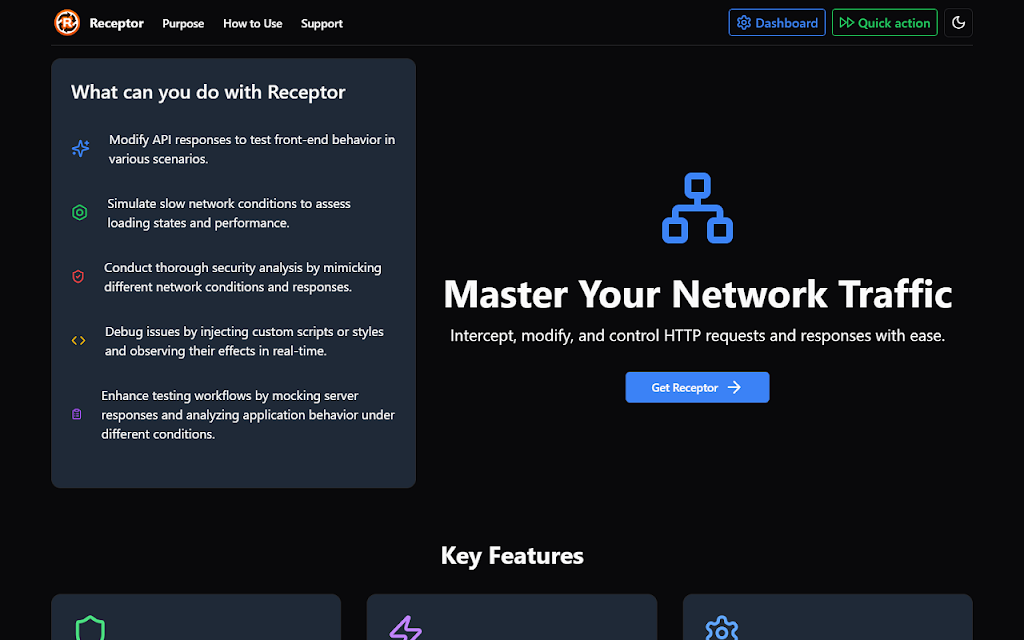Click the 'Master Your Network Traffic' headline
Screen dimensions: 1024x640
tap(697, 293)
